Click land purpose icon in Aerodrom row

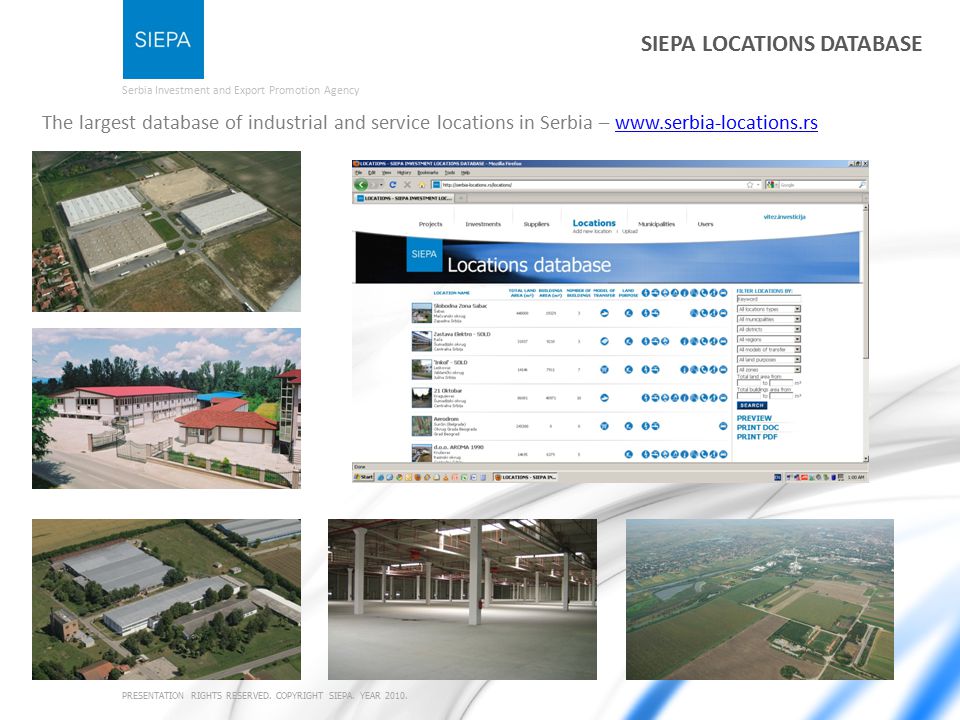point(628,426)
